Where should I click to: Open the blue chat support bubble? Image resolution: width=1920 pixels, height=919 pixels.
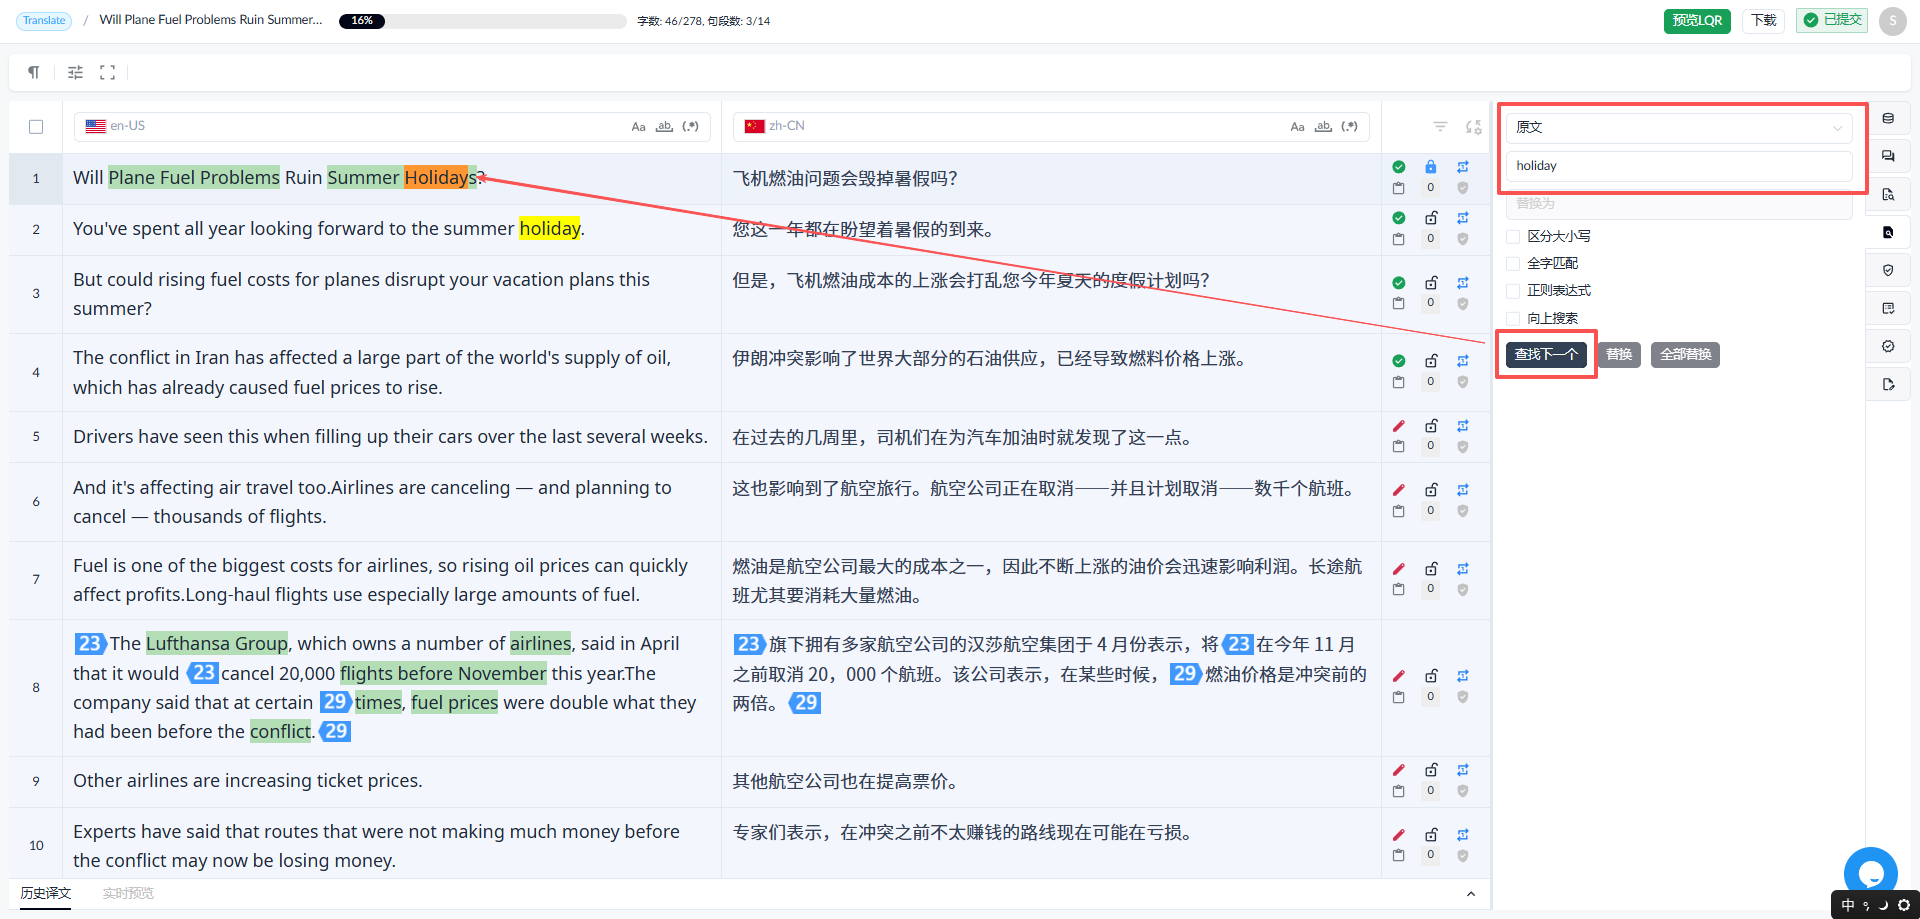click(x=1870, y=873)
